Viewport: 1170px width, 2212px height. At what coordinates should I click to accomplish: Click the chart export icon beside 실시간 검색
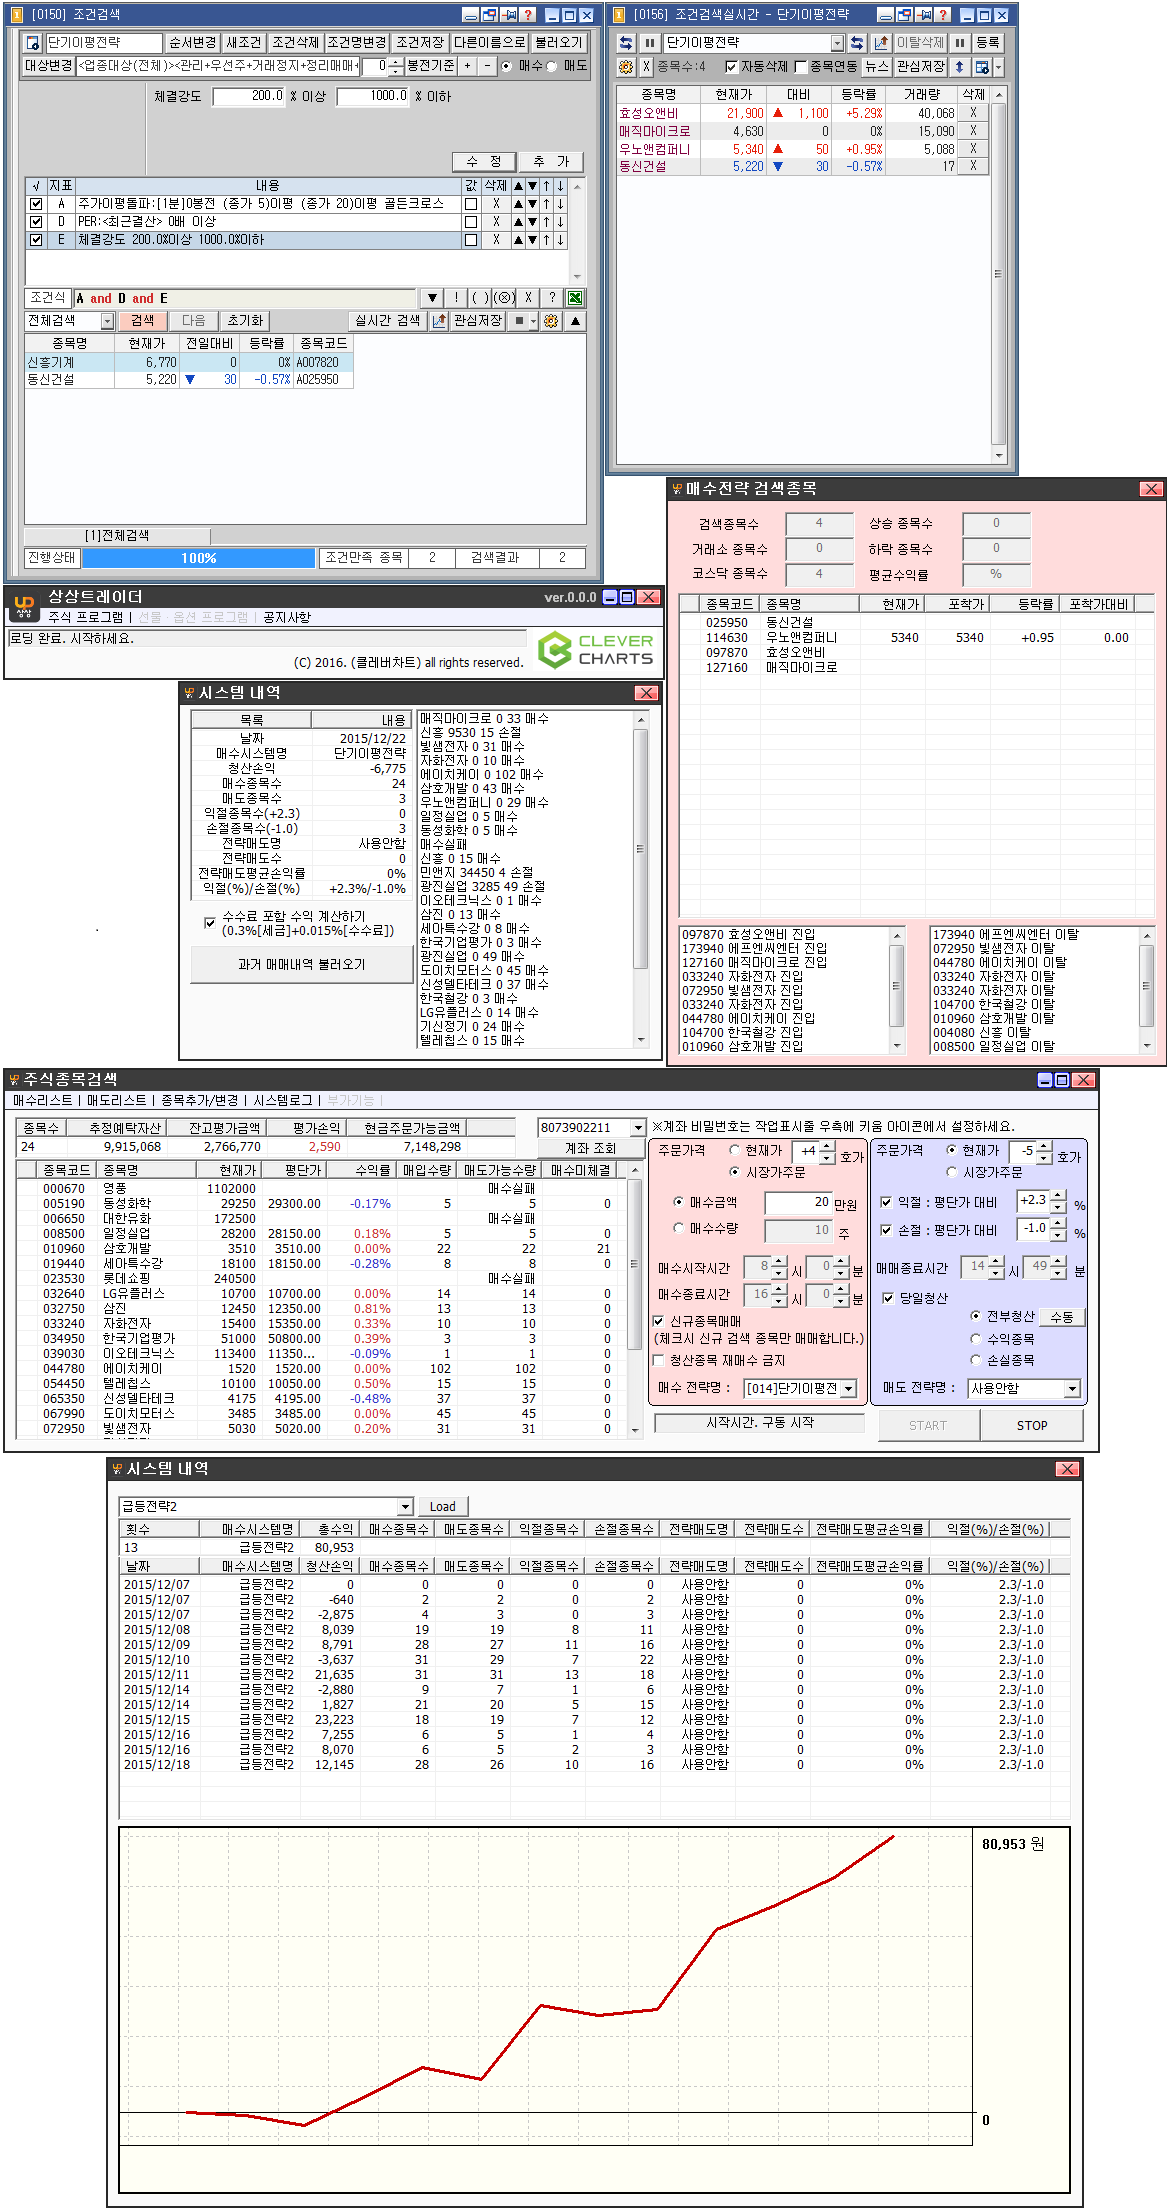click(x=439, y=321)
